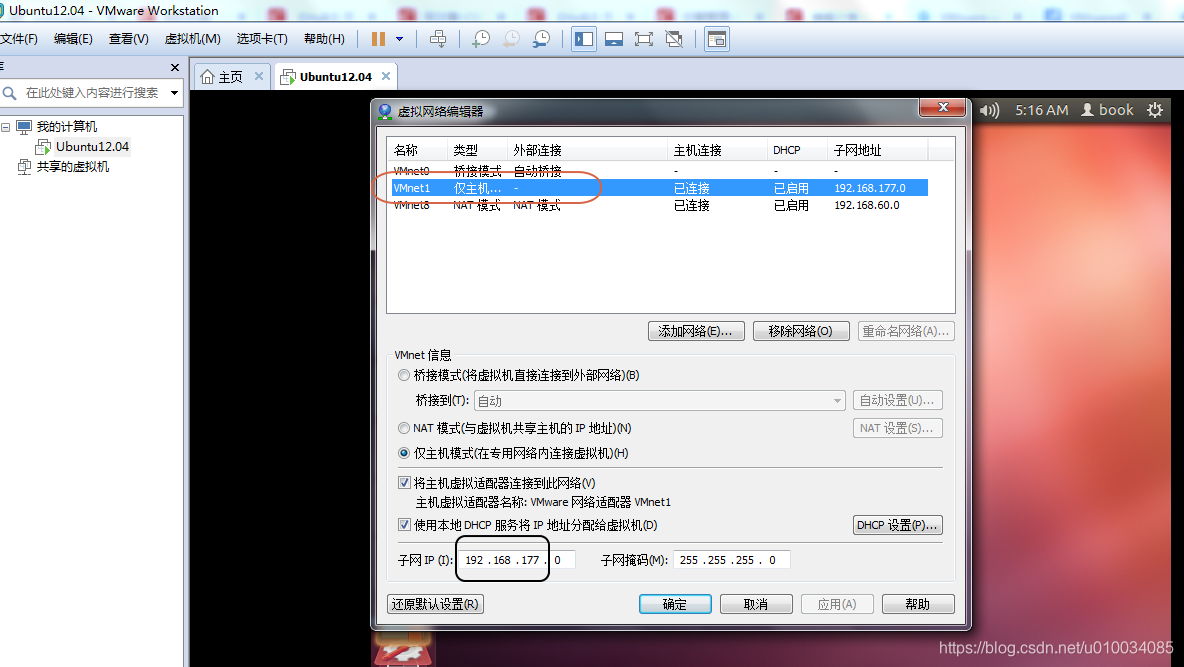Screen dimensions: 1184x667
Task: Enter full screen mode icon
Action: point(643,39)
